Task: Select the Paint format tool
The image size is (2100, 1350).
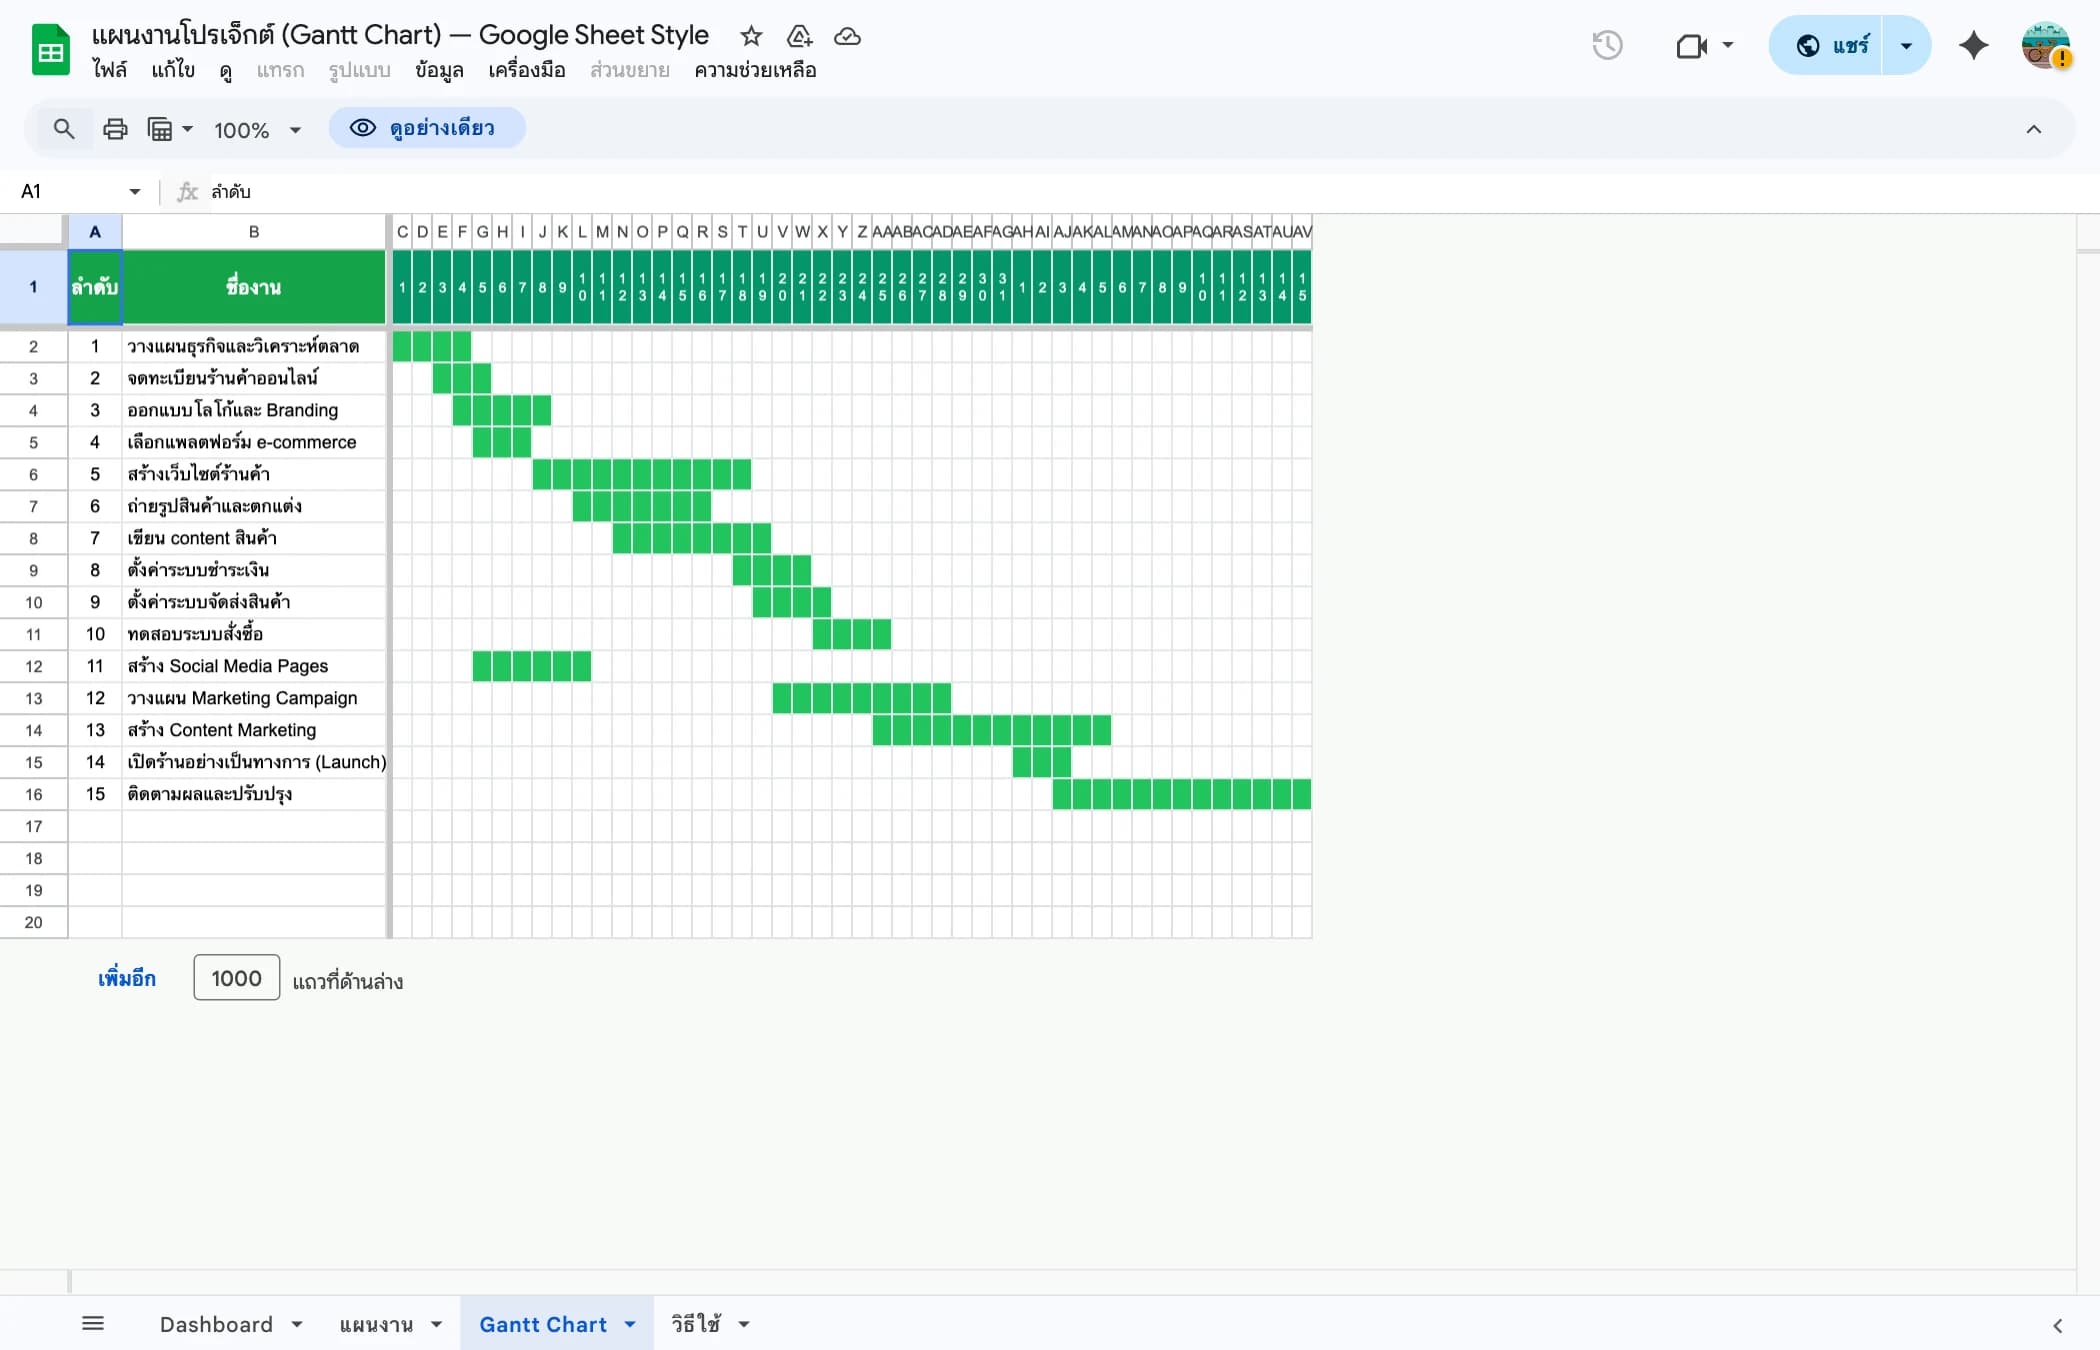Action: point(162,129)
